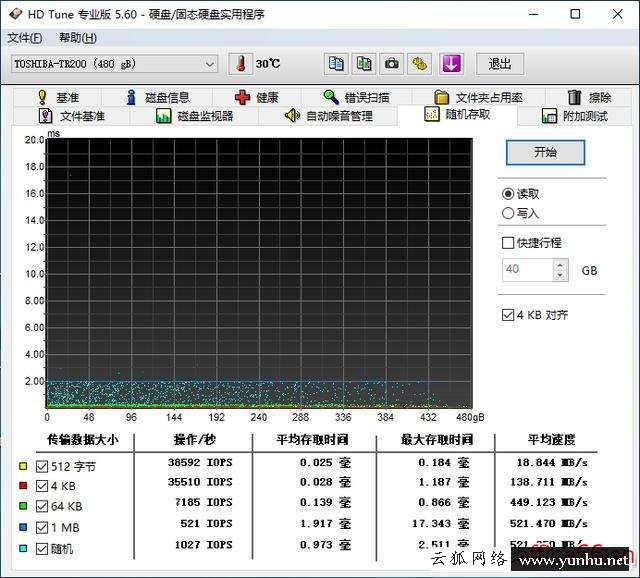
Task: Click the 开始 start button
Action: pos(545,152)
